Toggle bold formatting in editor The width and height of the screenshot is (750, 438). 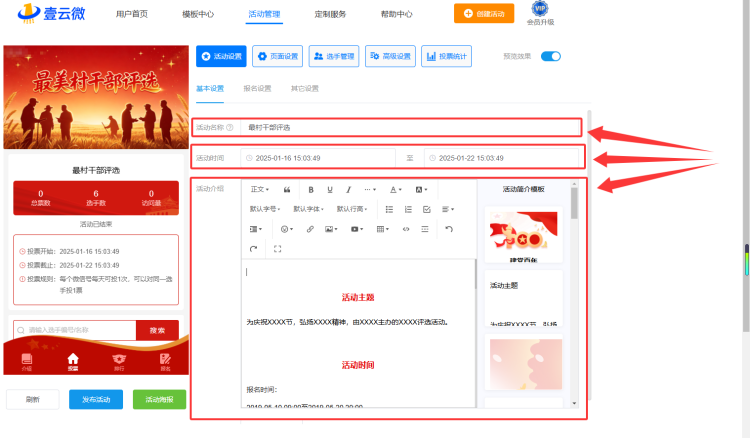(x=311, y=190)
